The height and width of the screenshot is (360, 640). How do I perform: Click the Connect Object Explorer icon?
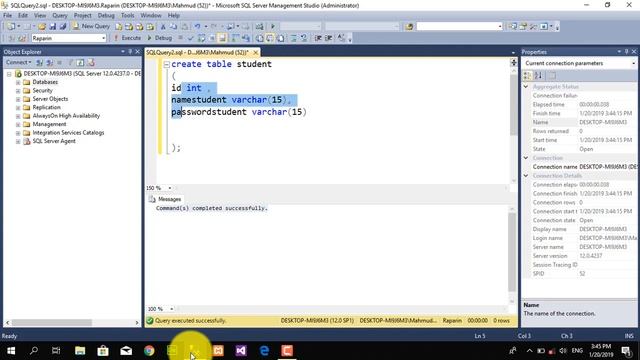click(x=40, y=62)
